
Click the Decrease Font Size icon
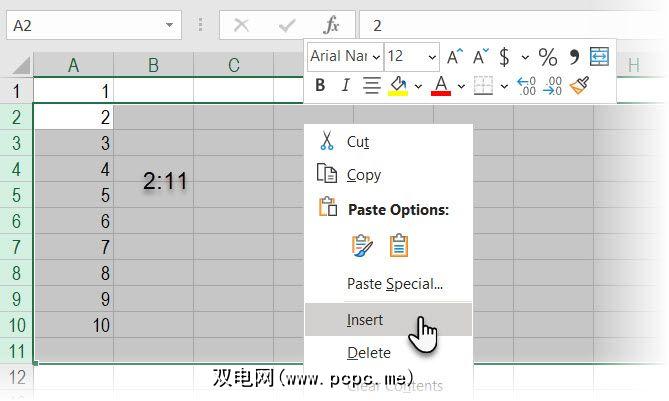pos(481,56)
